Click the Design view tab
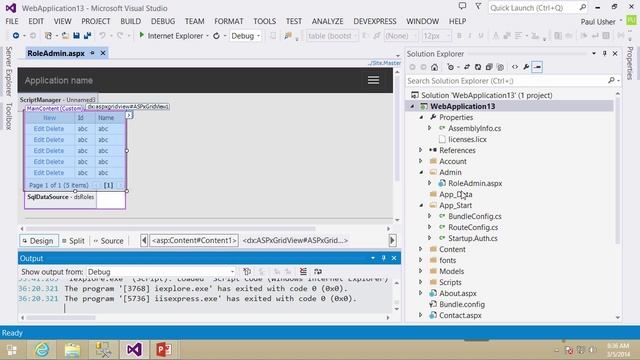Image resolution: width=640 pixels, height=360 pixels. coord(38,241)
